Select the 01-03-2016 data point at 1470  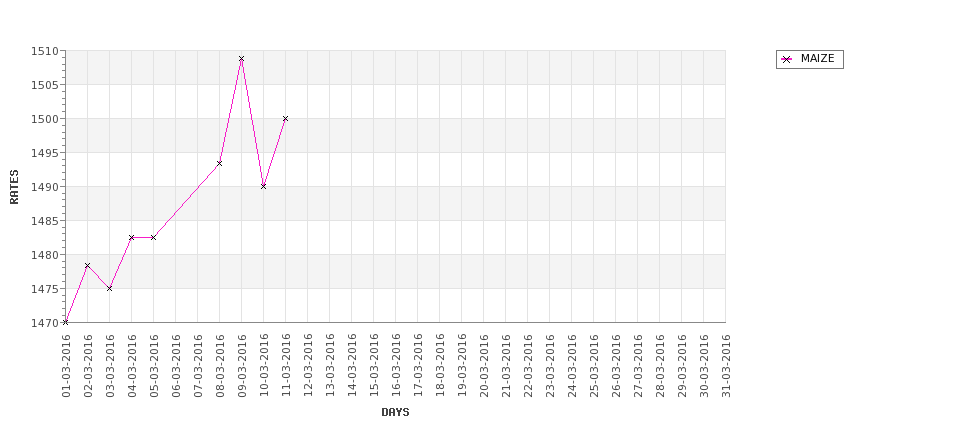65,322
